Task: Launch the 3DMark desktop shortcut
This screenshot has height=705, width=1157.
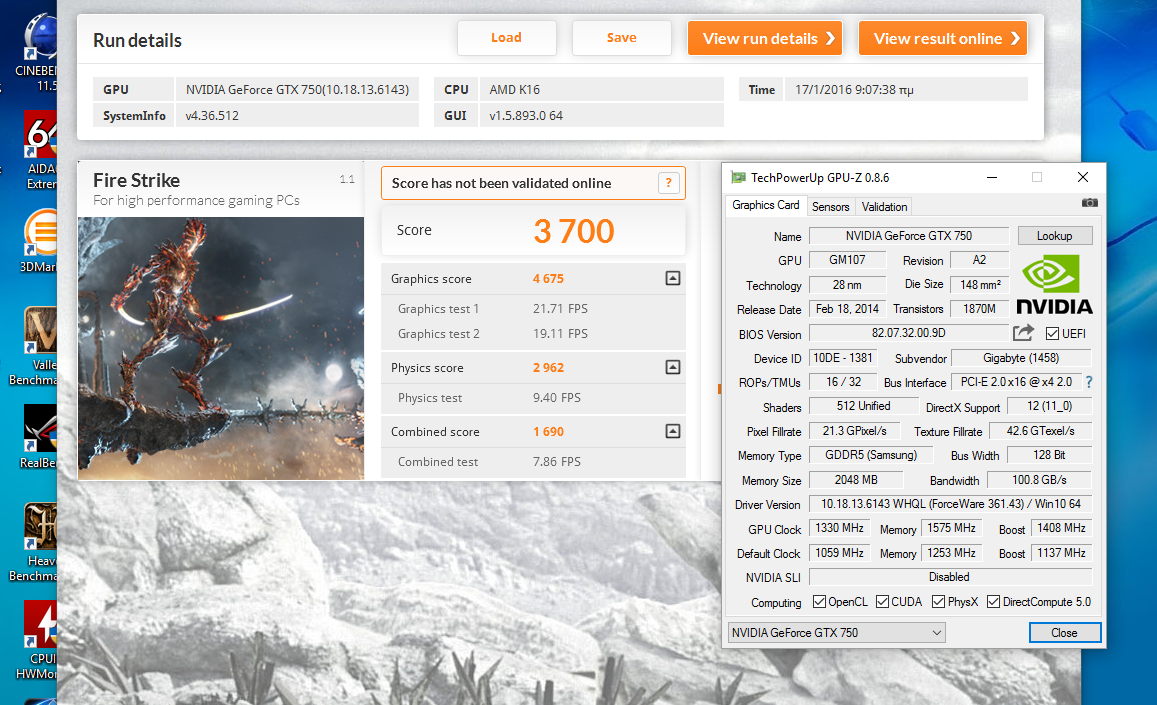Action: 39,241
